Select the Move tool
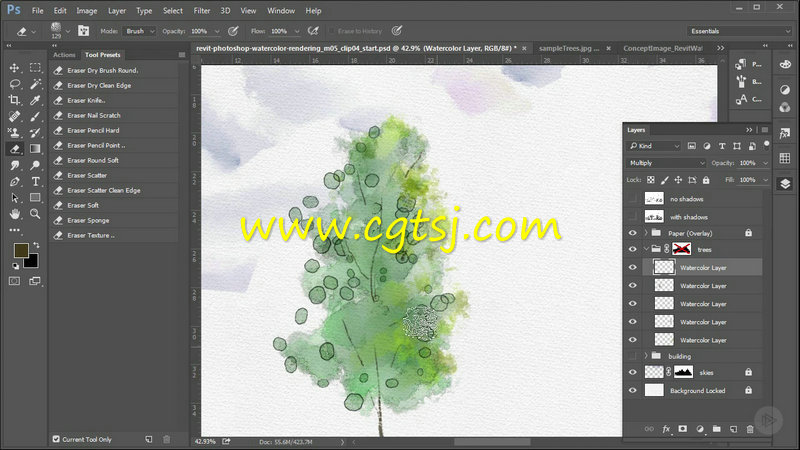This screenshot has width=800, height=450. pyautogui.click(x=14, y=68)
